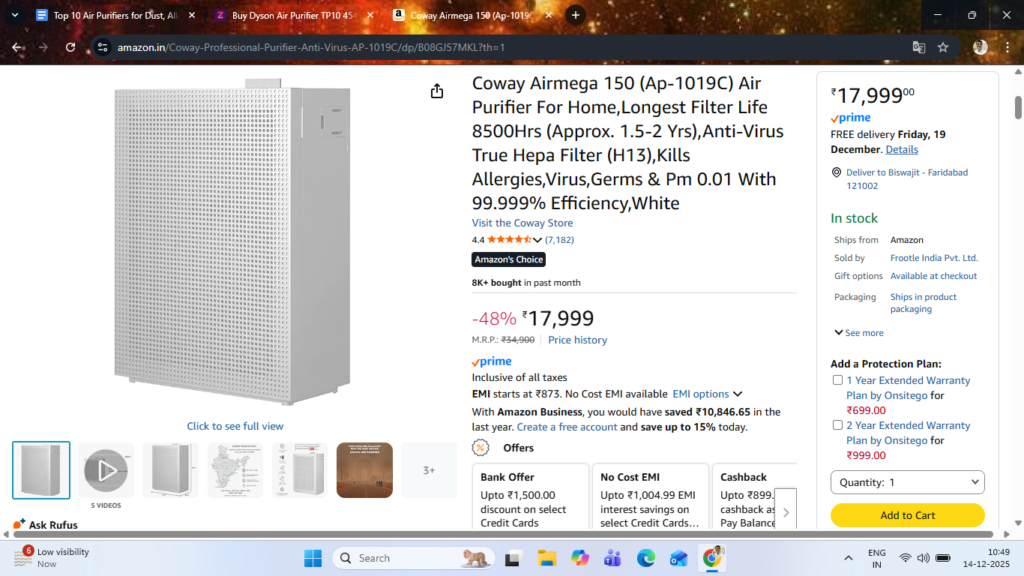
Task: Launch Microsoft Edge from the taskbar
Action: [x=646, y=558]
